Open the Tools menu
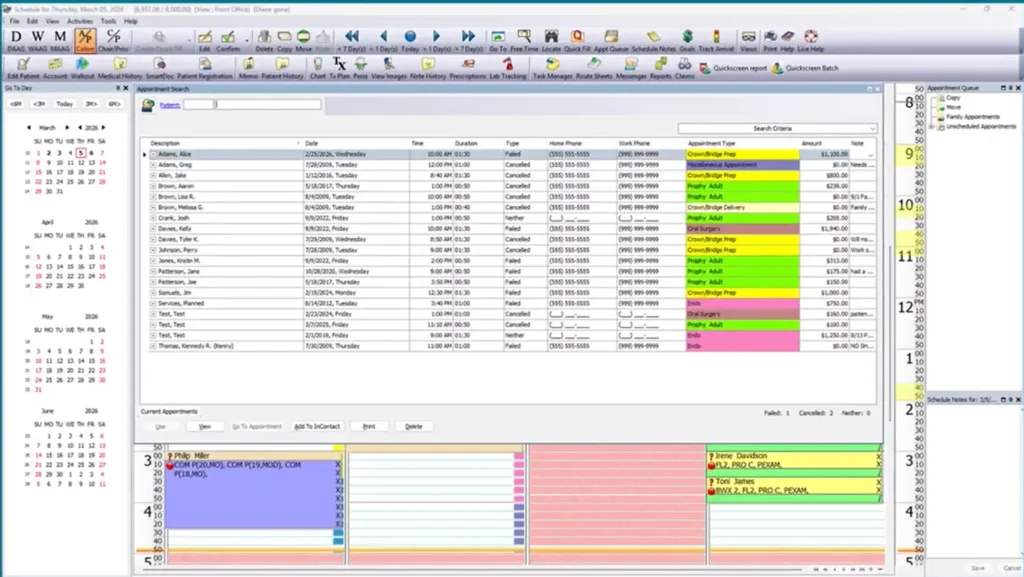 click(108, 21)
